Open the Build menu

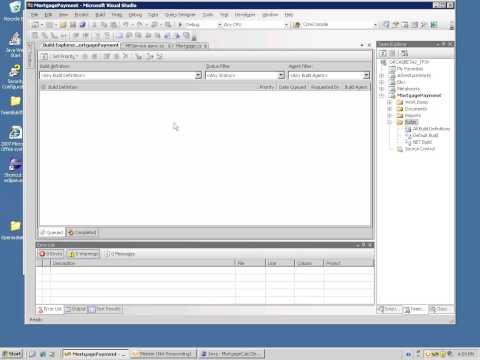click(100, 15)
